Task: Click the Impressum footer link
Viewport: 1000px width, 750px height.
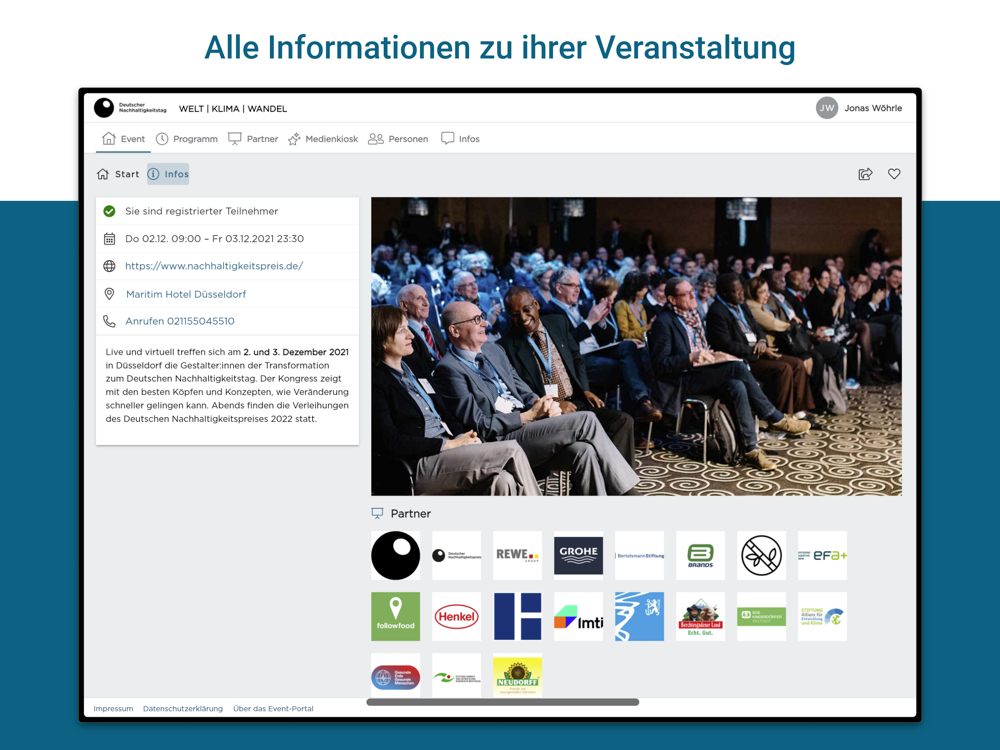Action: [x=114, y=709]
